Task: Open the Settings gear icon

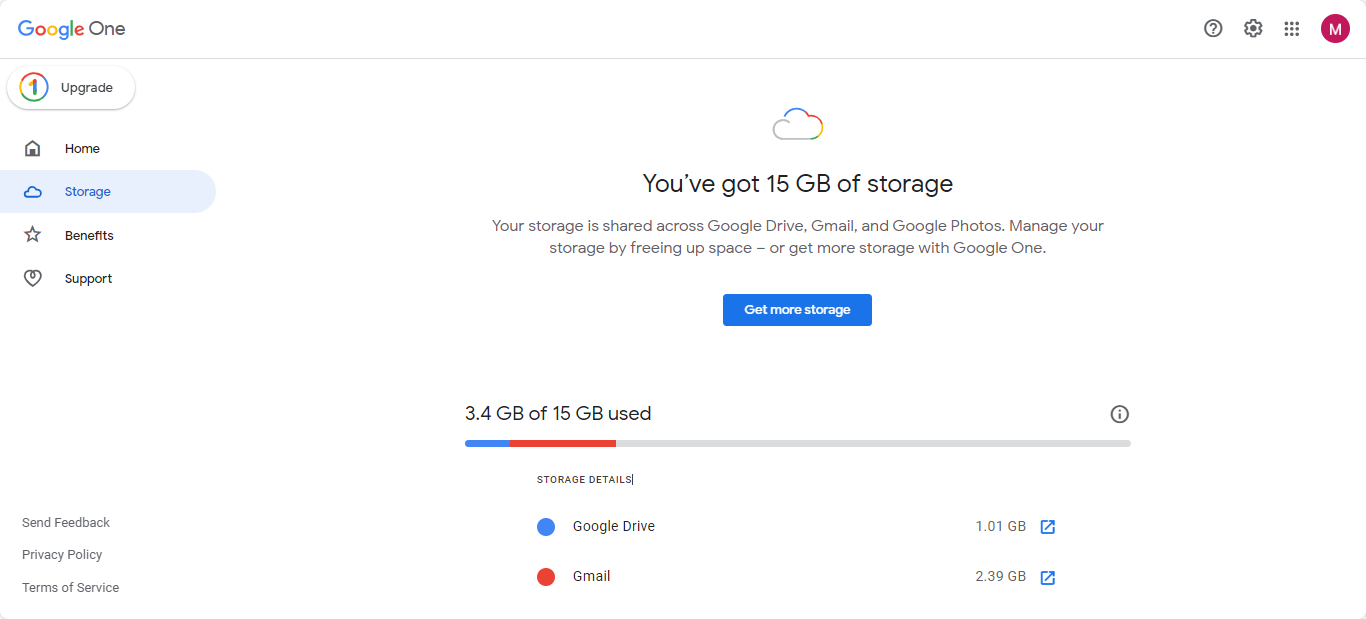Action: (1253, 29)
